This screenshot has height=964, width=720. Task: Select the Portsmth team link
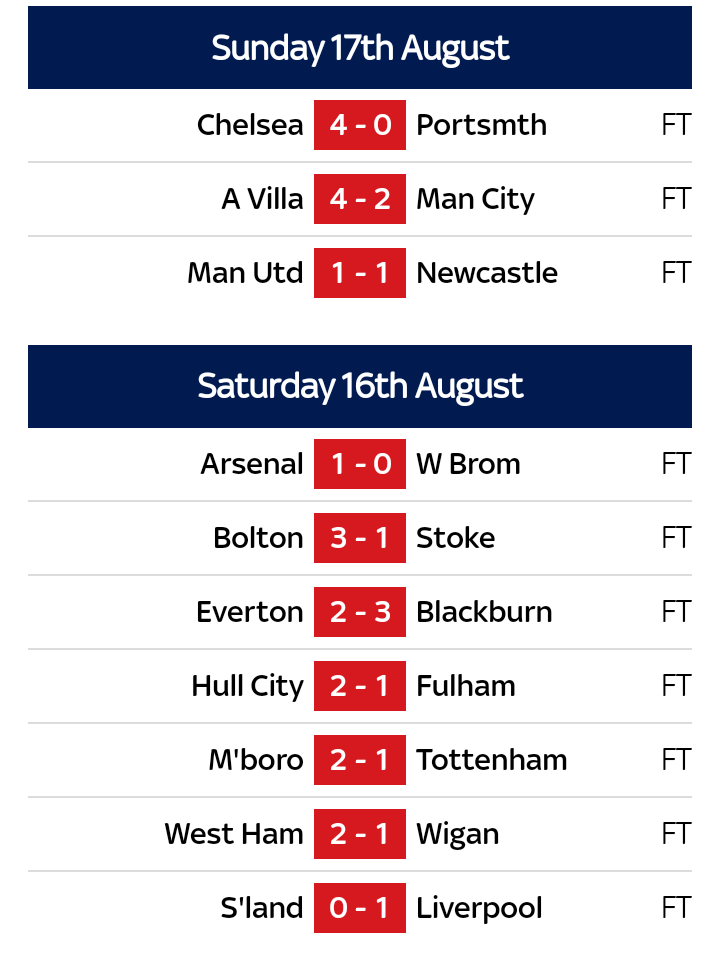[x=481, y=125]
